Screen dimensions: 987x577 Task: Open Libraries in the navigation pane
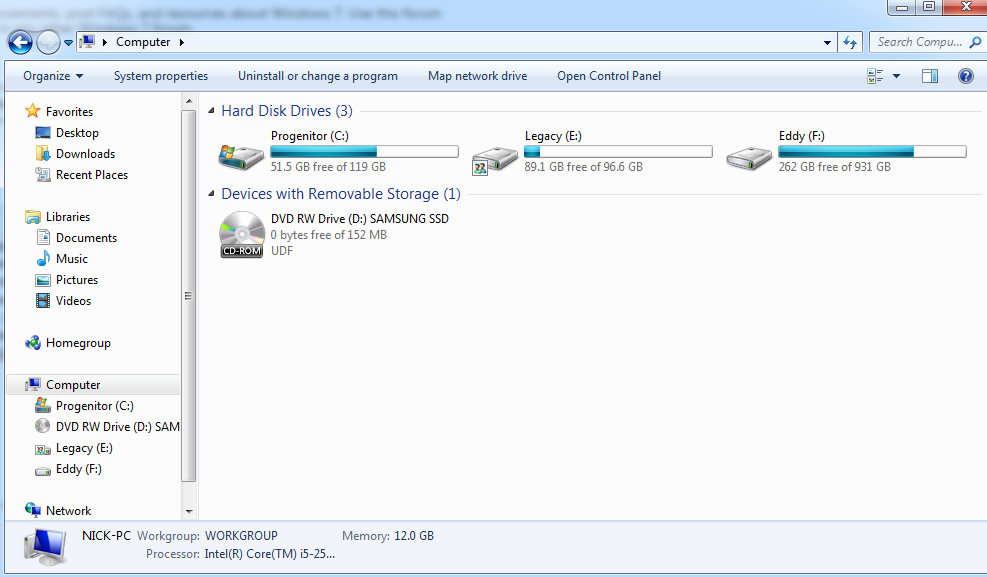[67, 216]
